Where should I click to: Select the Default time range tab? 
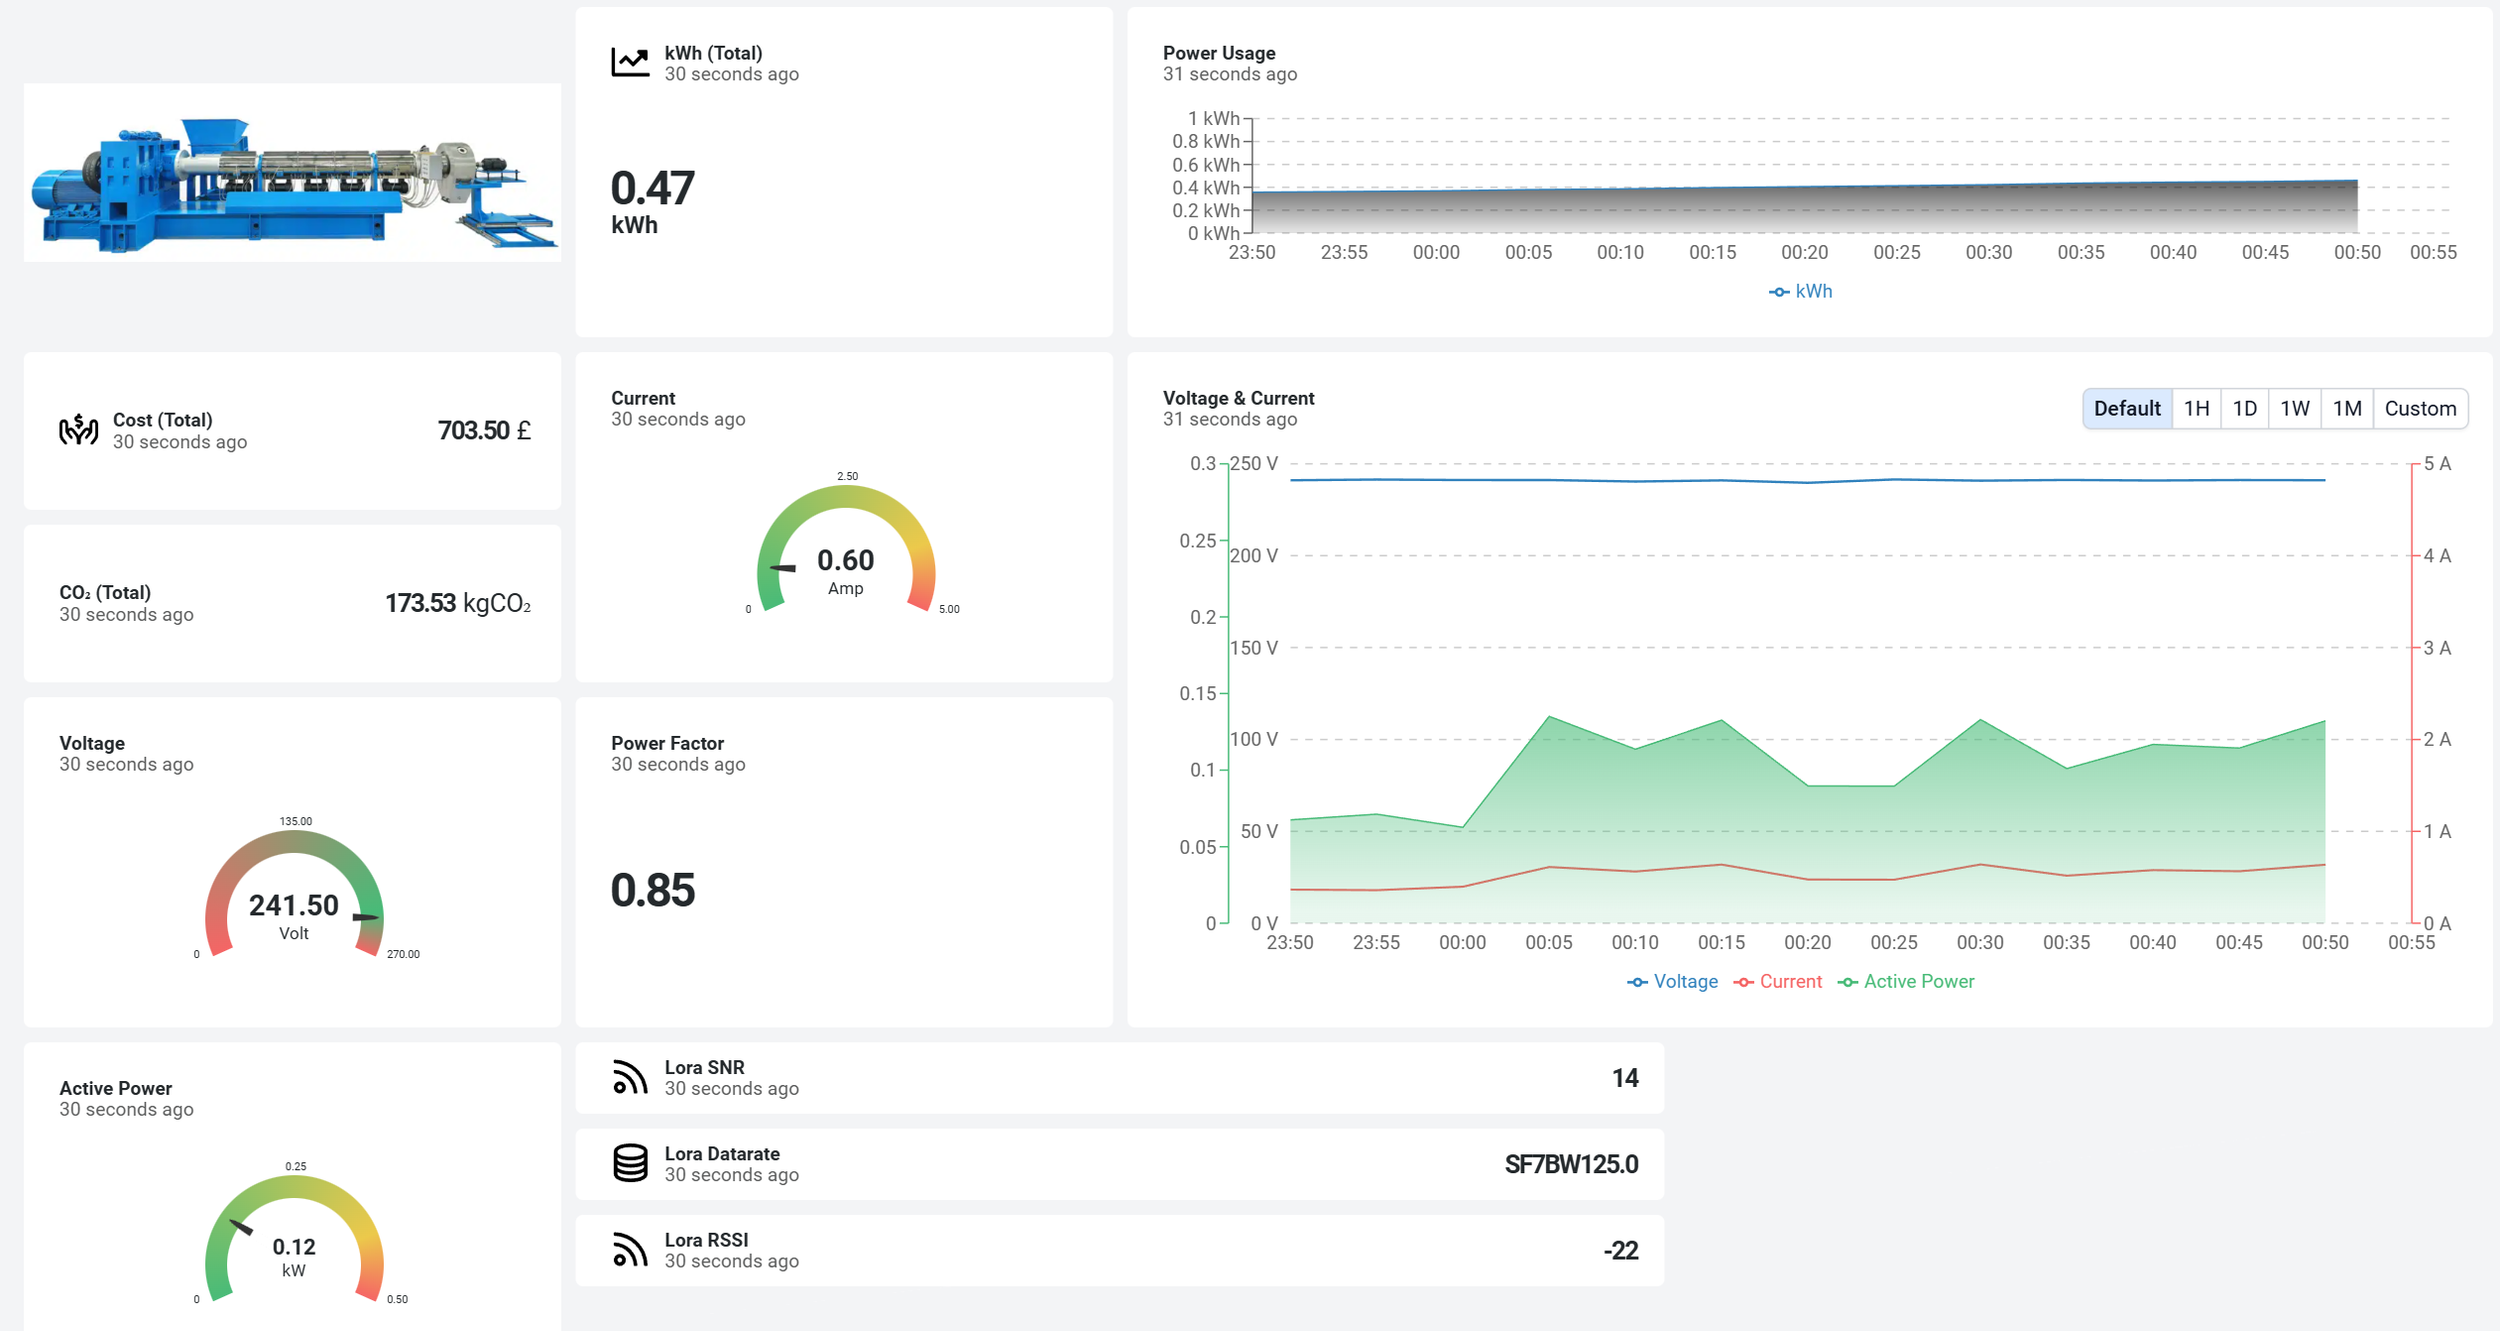[x=2126, y=408]
